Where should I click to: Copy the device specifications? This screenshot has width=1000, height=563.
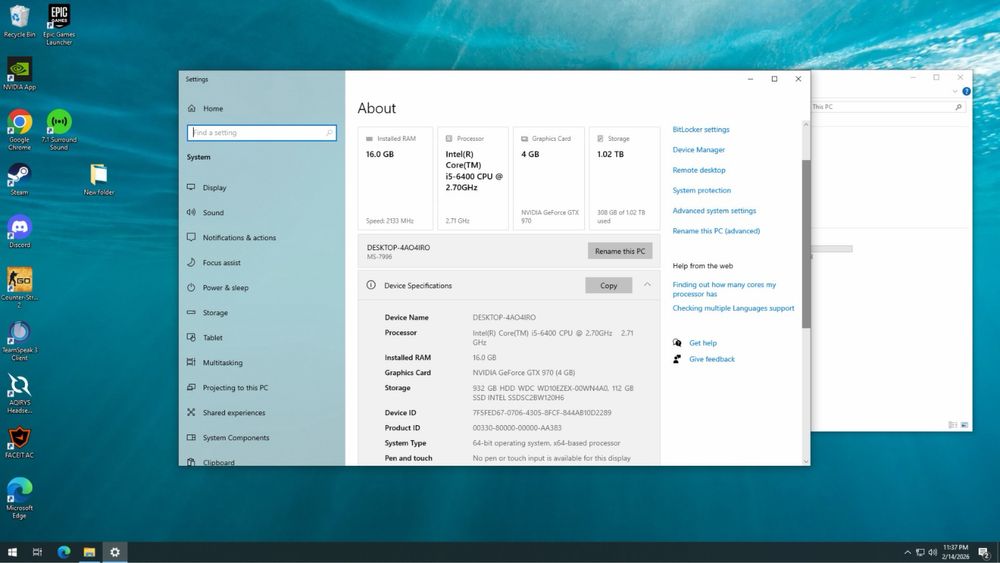pyautogui.click(x=608, y=285)
